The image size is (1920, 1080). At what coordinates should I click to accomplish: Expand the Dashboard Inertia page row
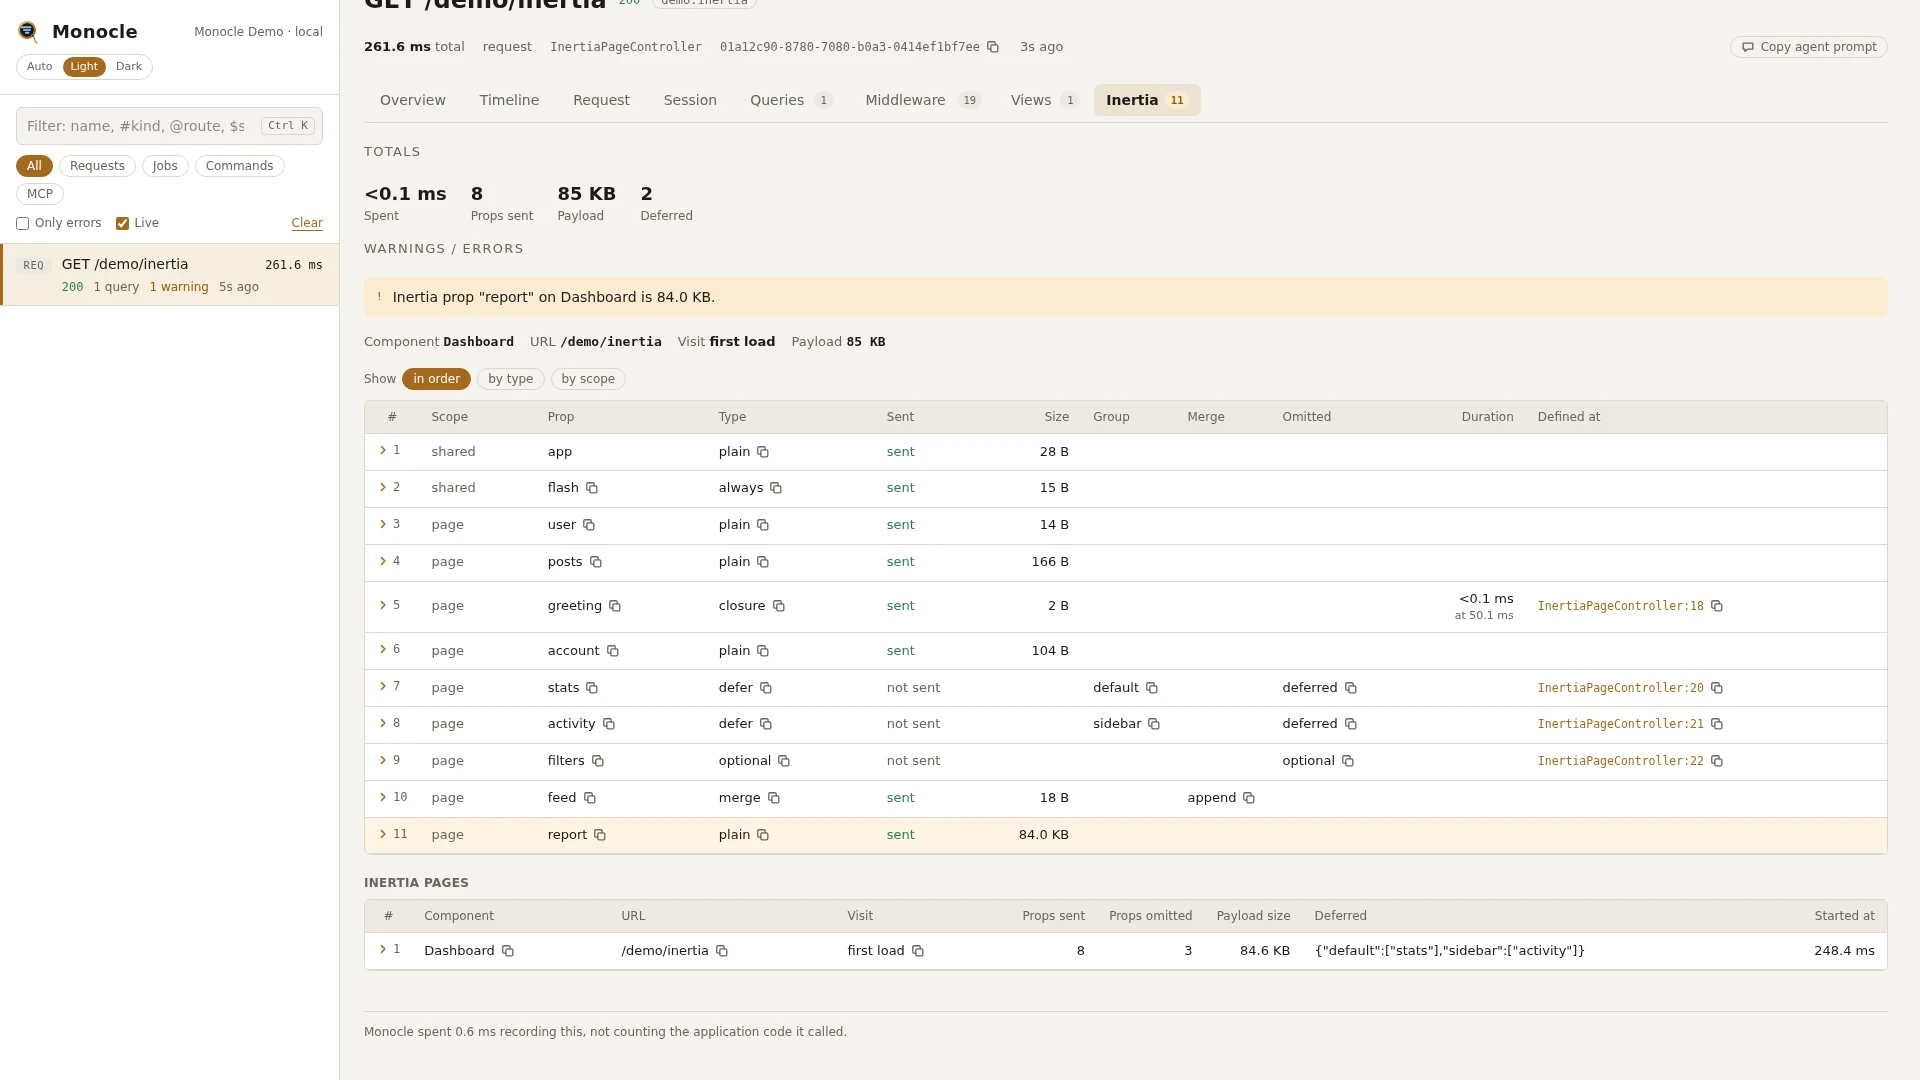click(x=383, y=949)
